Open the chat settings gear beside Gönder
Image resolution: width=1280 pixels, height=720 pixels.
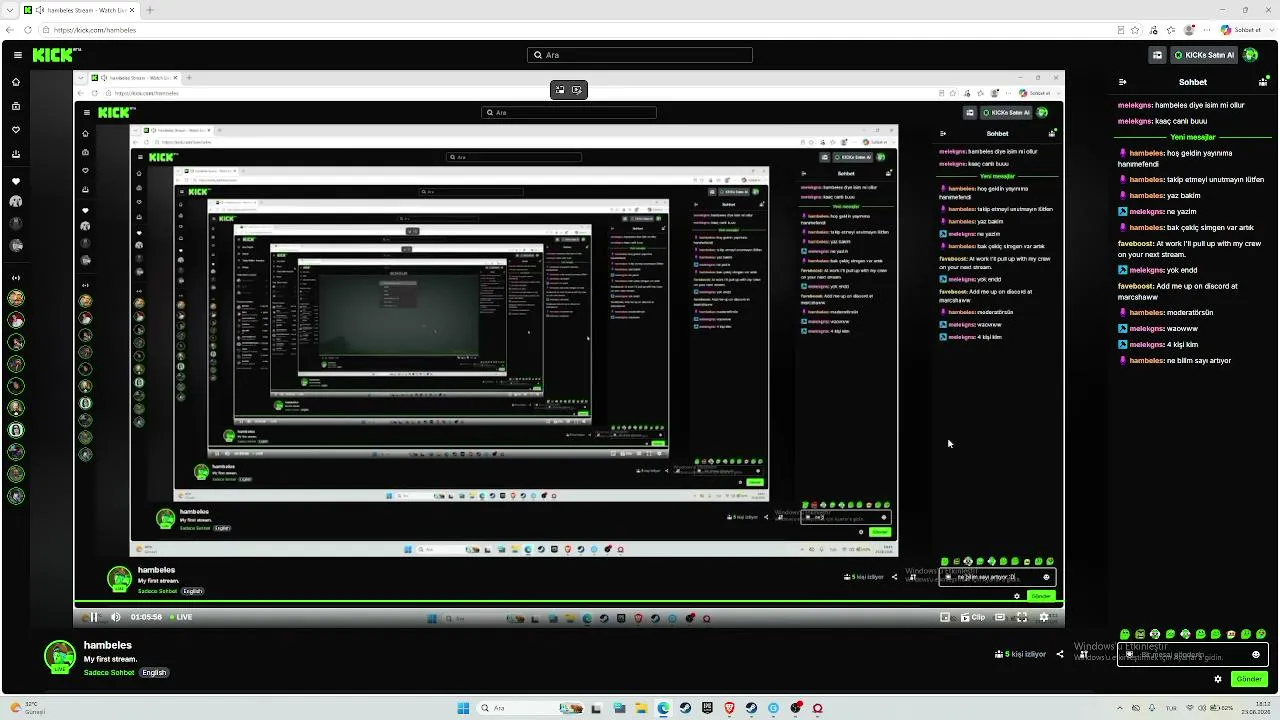[1218, 679]
